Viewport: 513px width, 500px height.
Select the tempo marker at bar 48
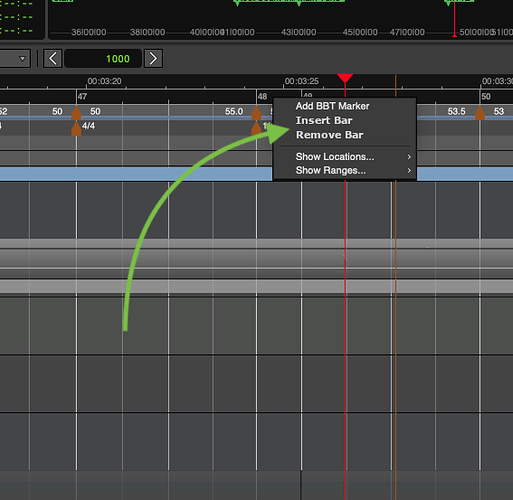(256, 113)
